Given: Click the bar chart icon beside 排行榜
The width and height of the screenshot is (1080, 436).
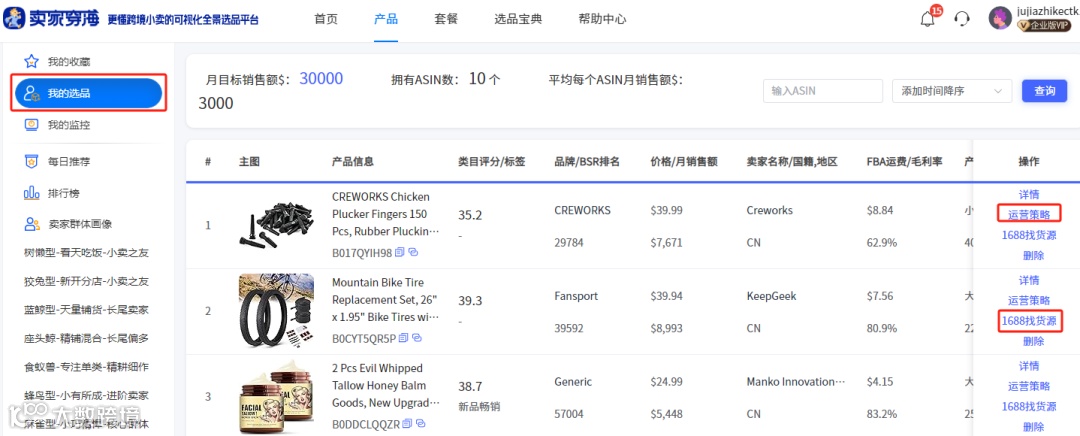Looking at the screenshot, I should pos(31,193).
